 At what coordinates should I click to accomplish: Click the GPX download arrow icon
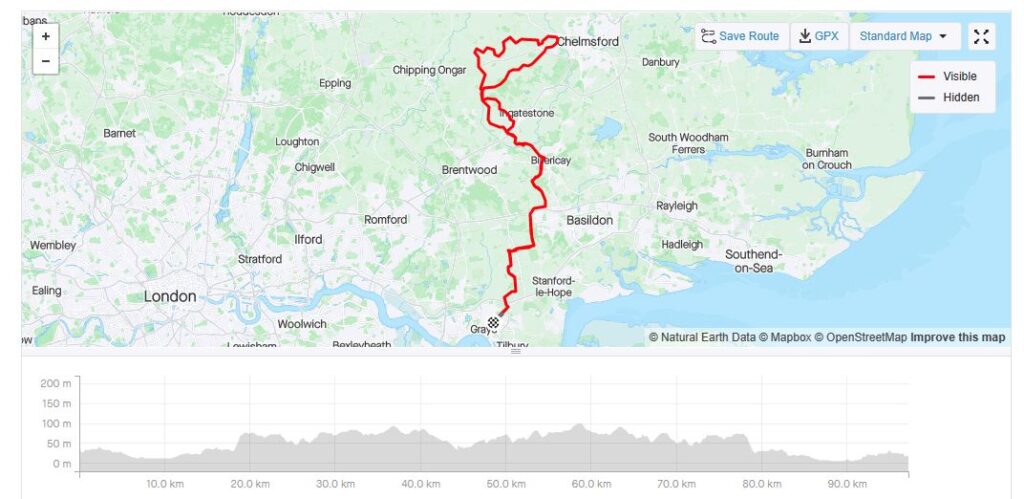(805, 36)
